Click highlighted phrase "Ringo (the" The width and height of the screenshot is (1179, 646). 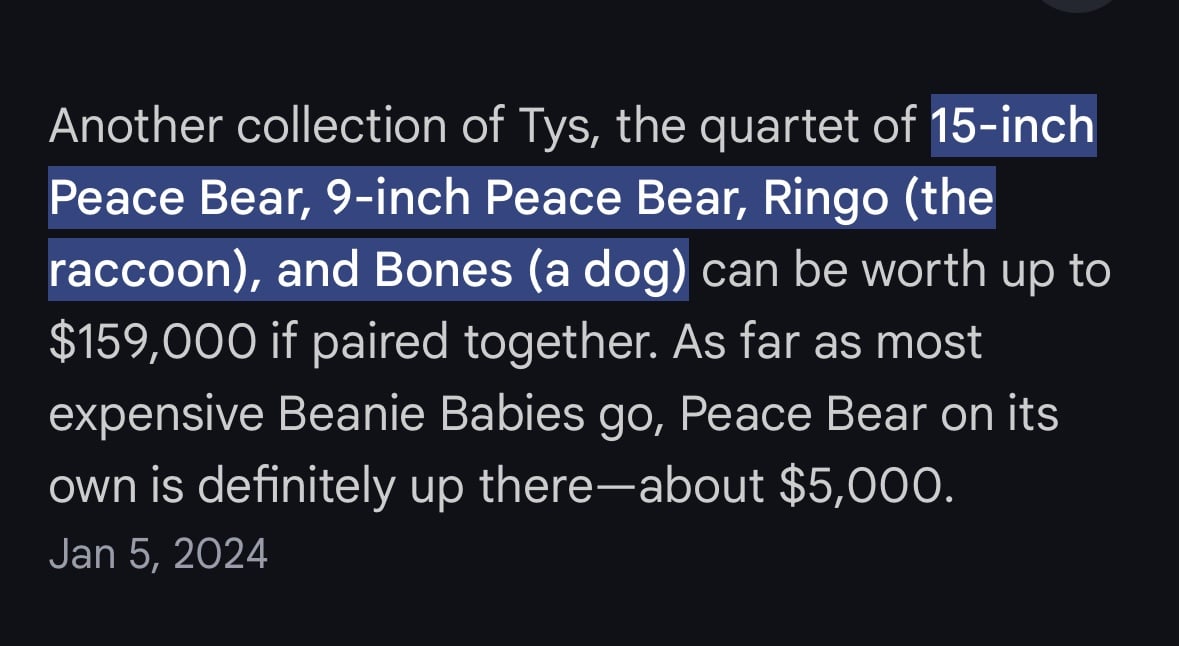(x=877, y=198)
